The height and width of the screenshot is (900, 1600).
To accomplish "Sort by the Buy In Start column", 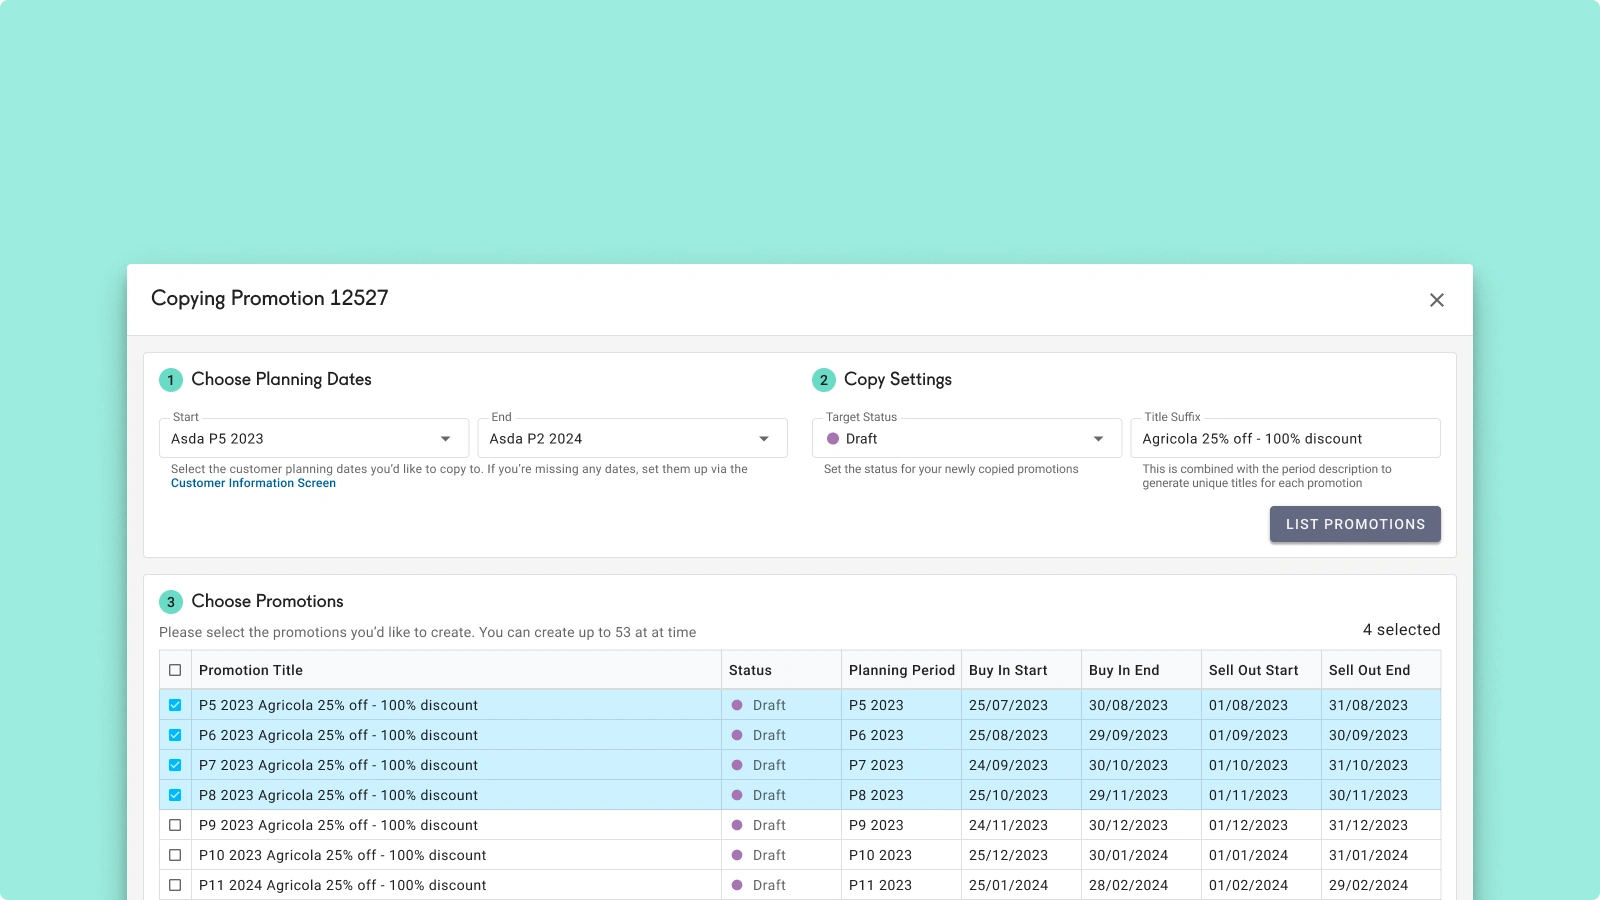I will click(1008, 670).
